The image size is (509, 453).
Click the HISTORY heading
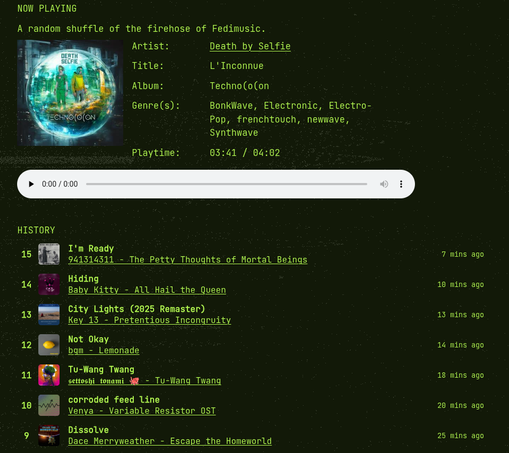[36, 230]
